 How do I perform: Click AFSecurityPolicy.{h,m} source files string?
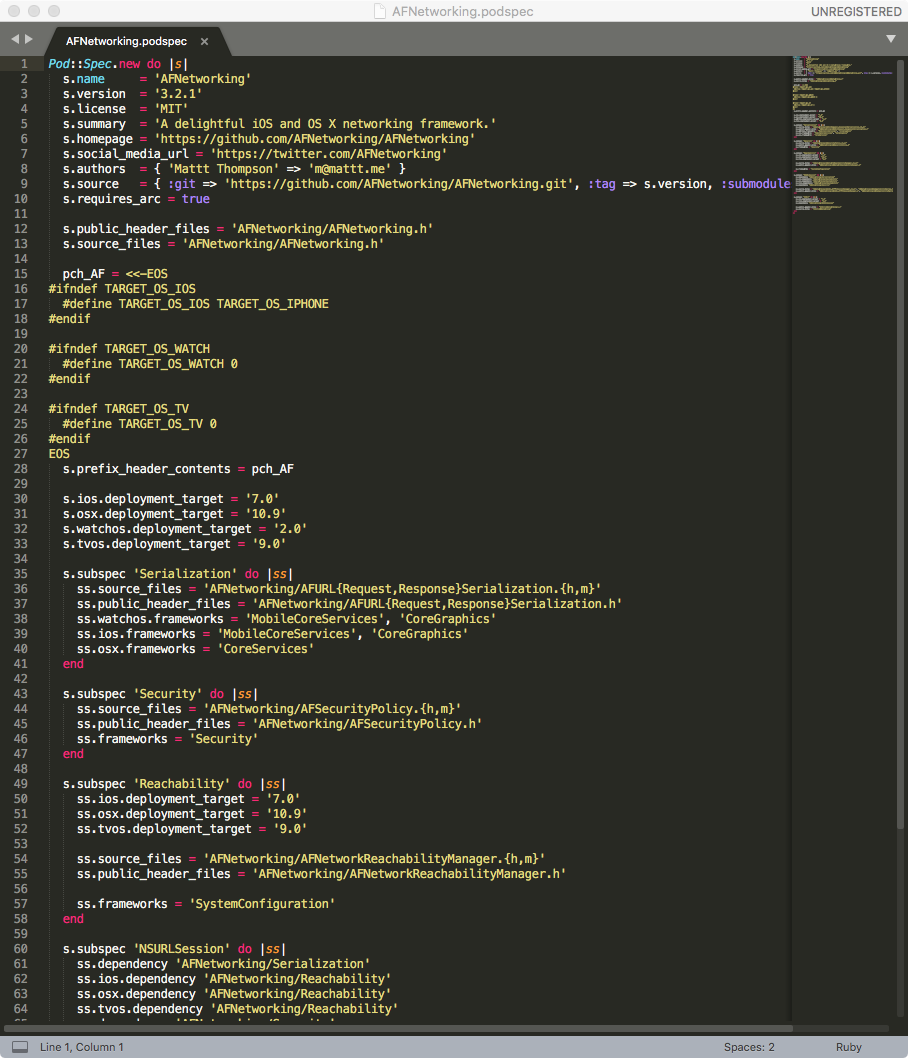tap(332, 709)
